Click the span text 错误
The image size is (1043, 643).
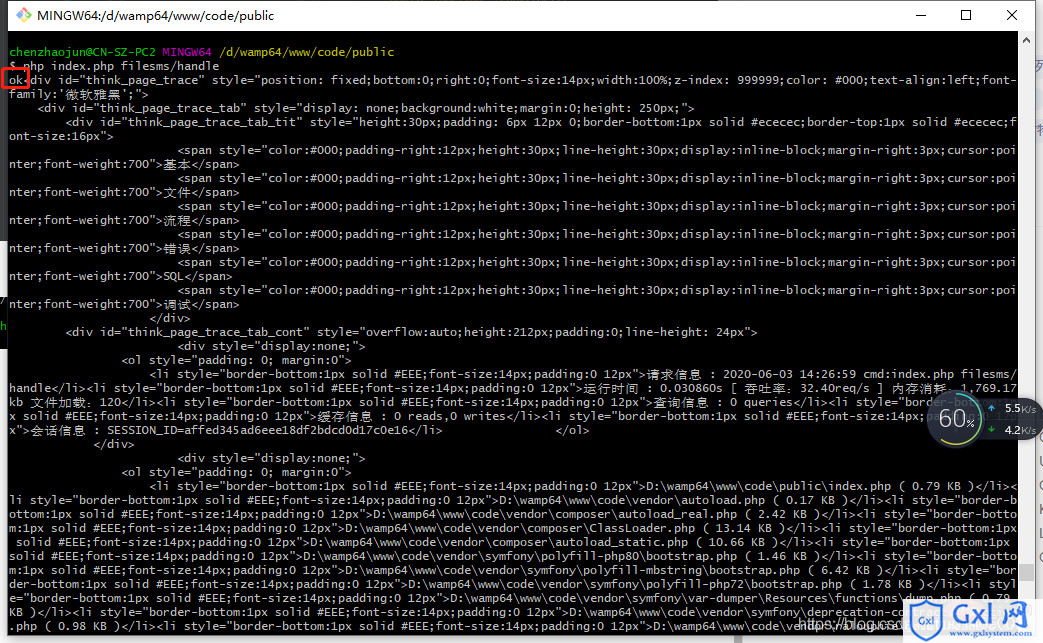pos(178,248)
